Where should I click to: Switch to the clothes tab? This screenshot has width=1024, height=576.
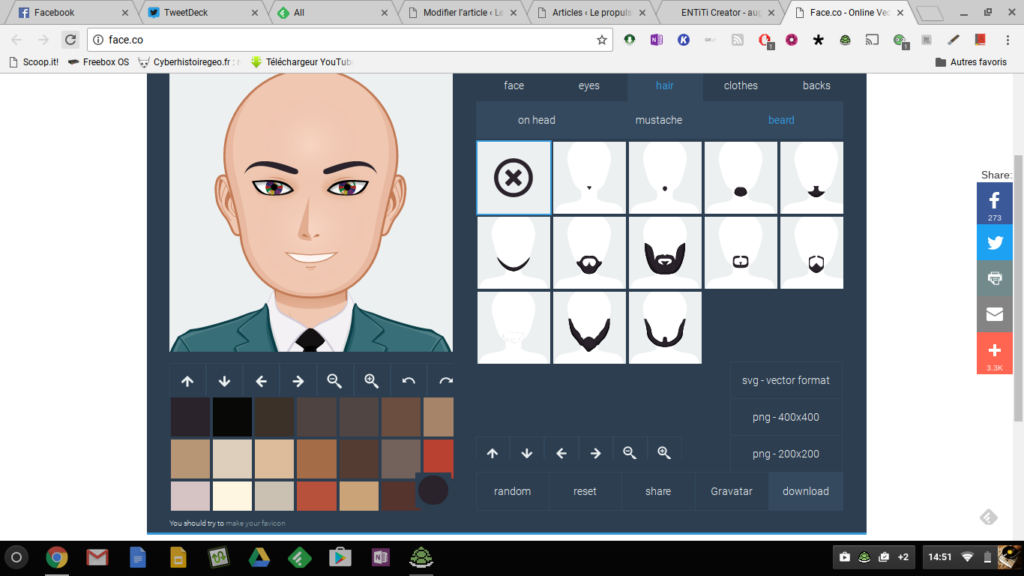click(740, 85)
